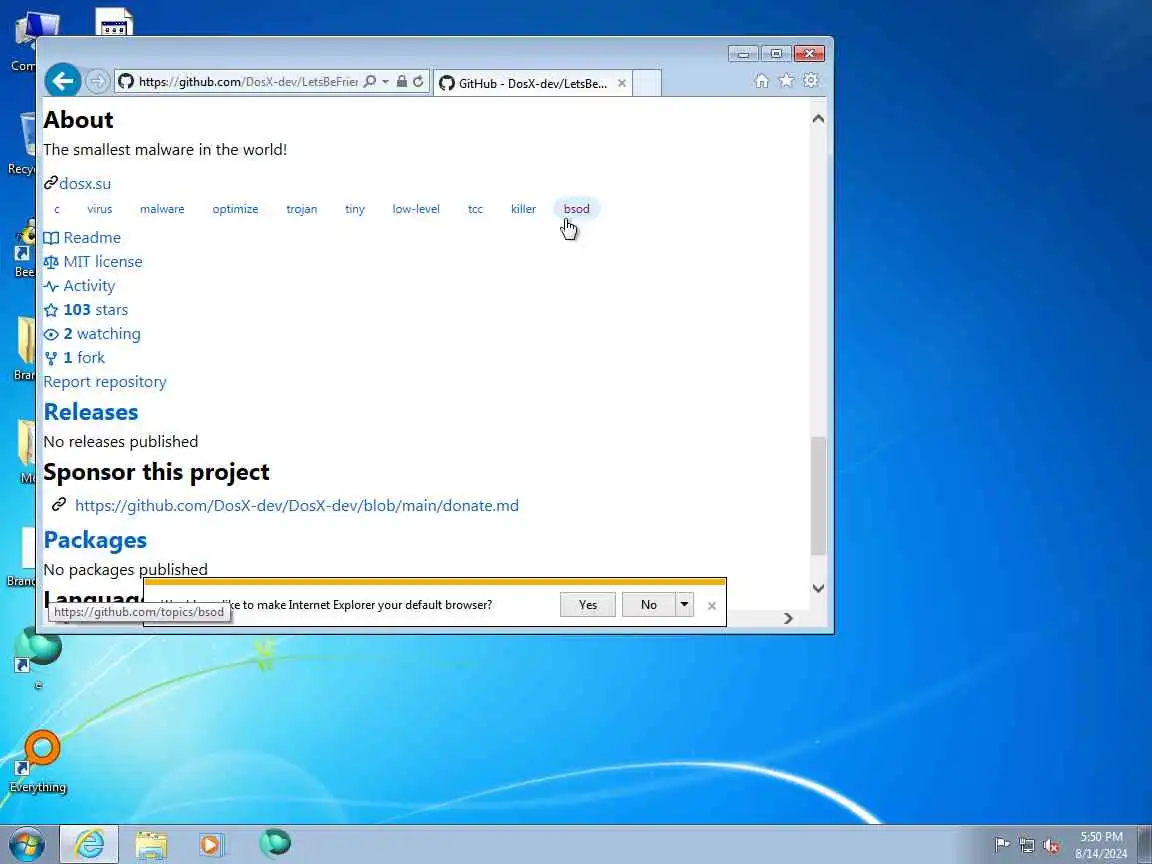Select the 'c' topic tag
Viewport: 1152px width, 864px height.
57,209
